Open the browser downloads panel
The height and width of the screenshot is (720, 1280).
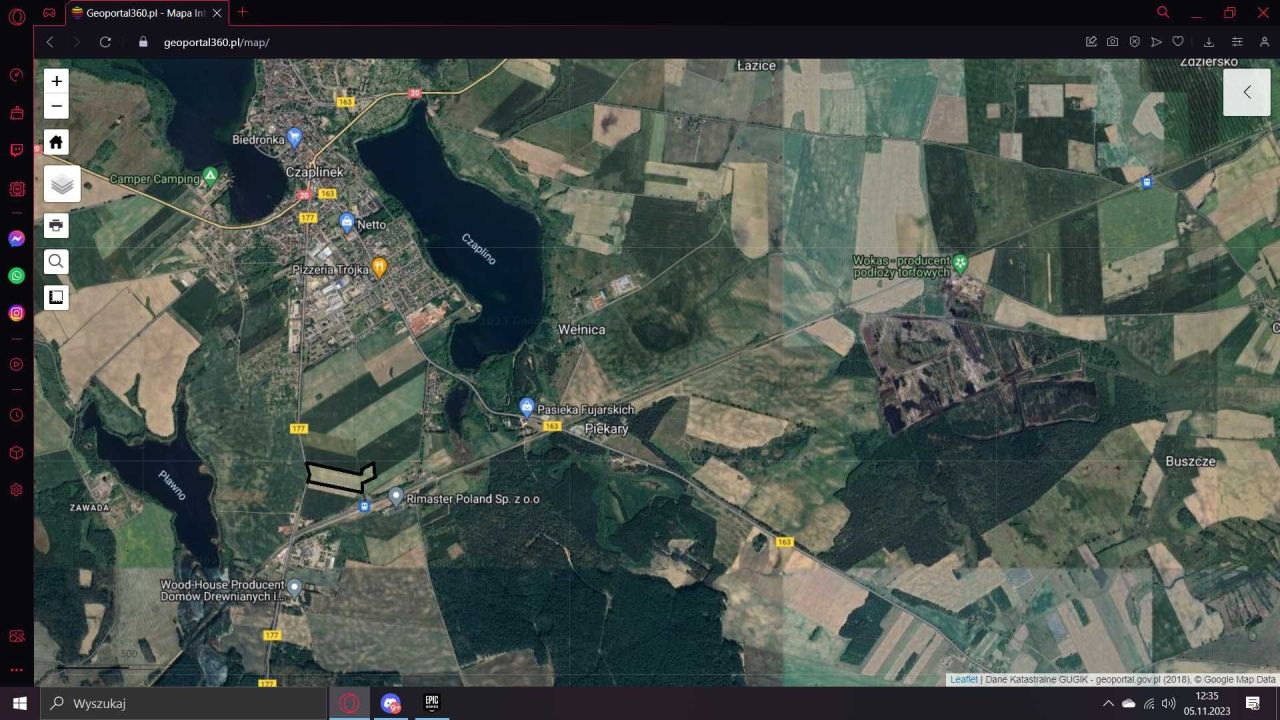tap(1209, 42)
